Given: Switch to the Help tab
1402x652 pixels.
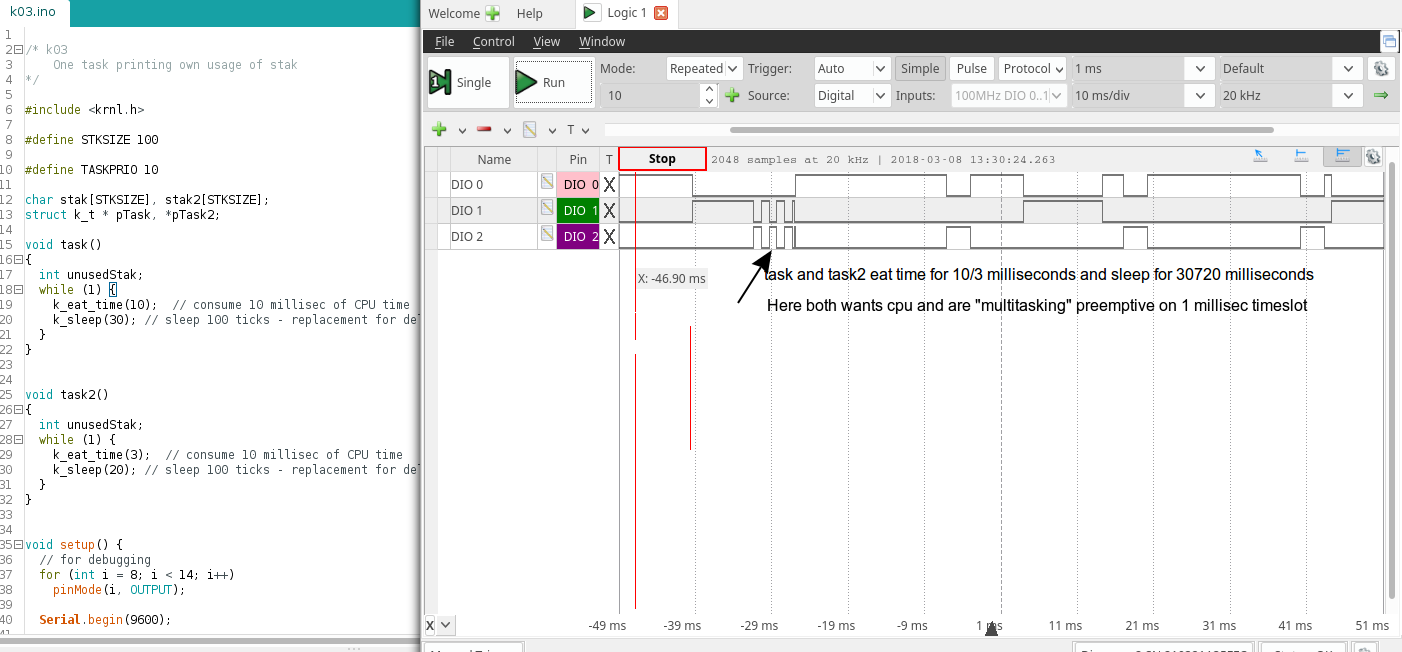Looking at the screenshot, I should pyautogui.click(x=530, y=13).
